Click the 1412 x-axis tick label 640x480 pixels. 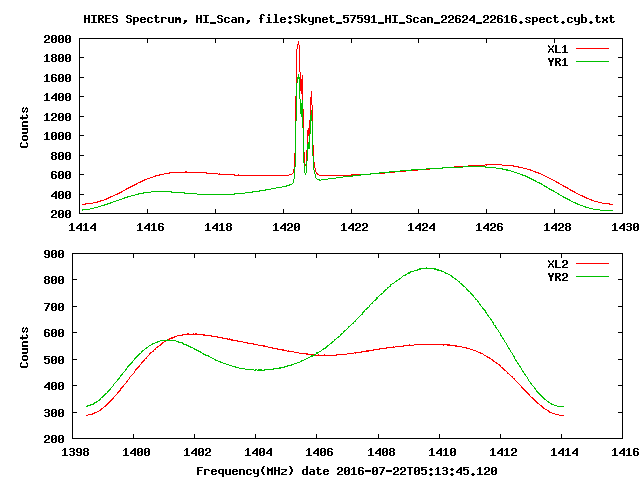click(x=503, y=452)
